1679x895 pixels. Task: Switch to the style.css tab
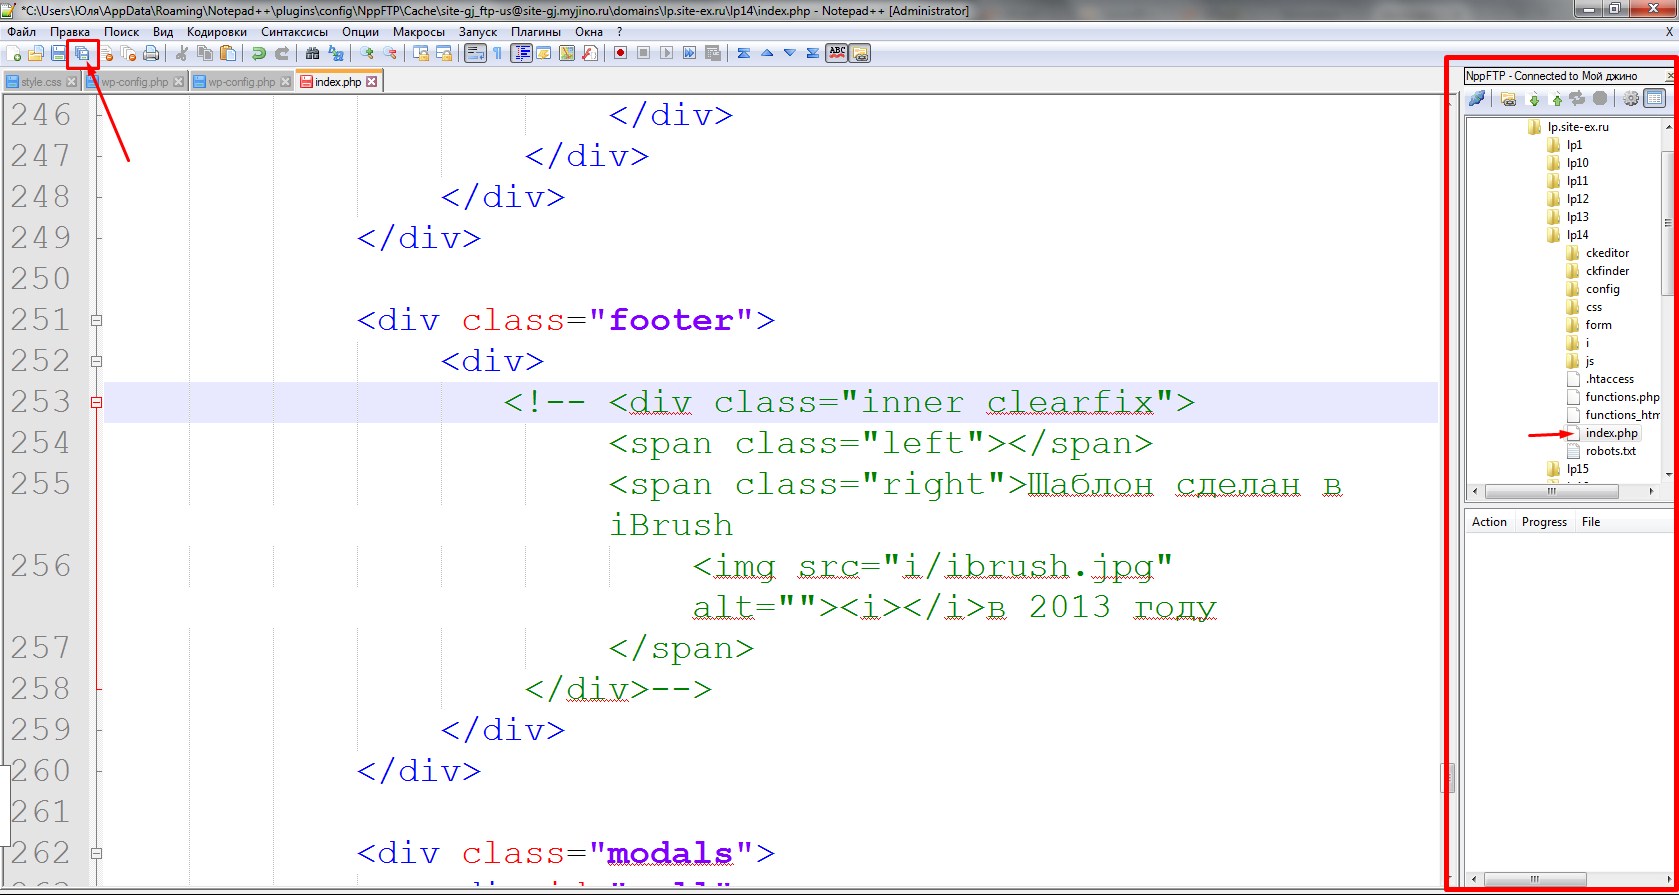click(x=40, y=82)
